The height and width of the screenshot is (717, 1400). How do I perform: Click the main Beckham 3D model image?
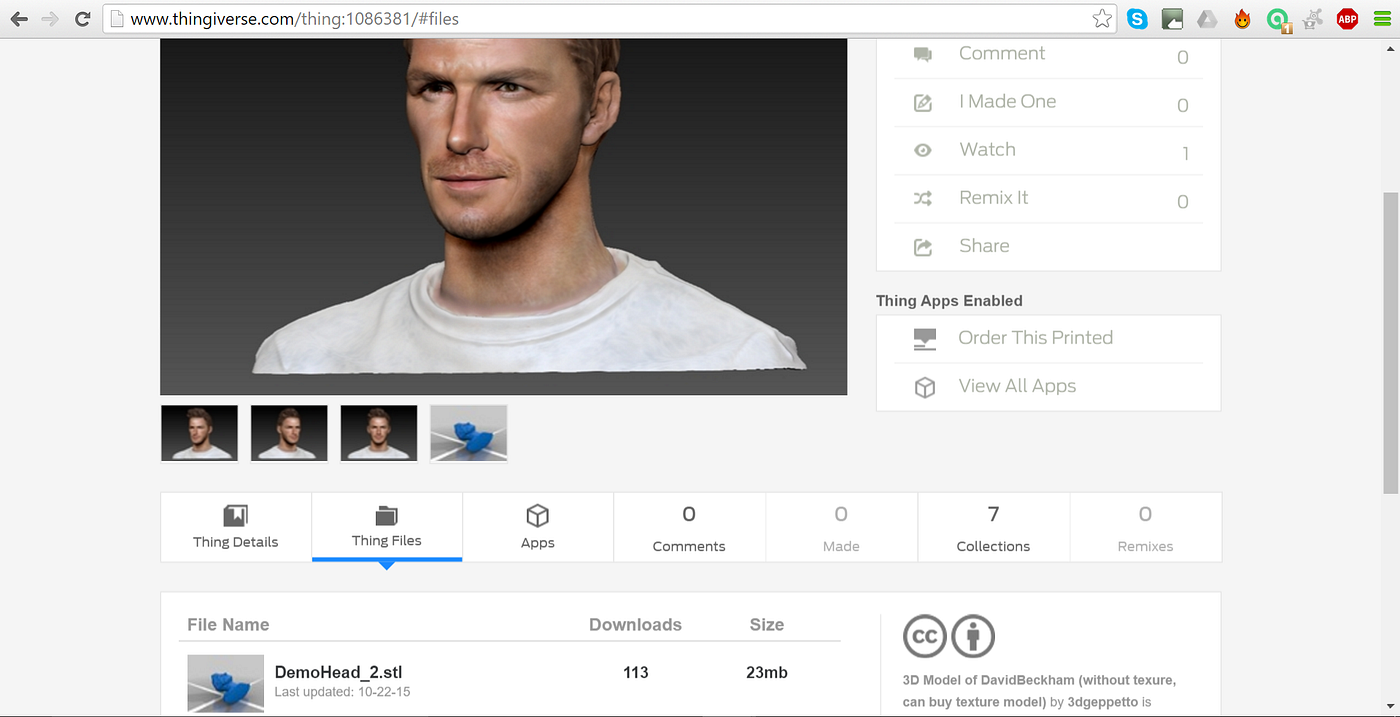coord(504,217)
